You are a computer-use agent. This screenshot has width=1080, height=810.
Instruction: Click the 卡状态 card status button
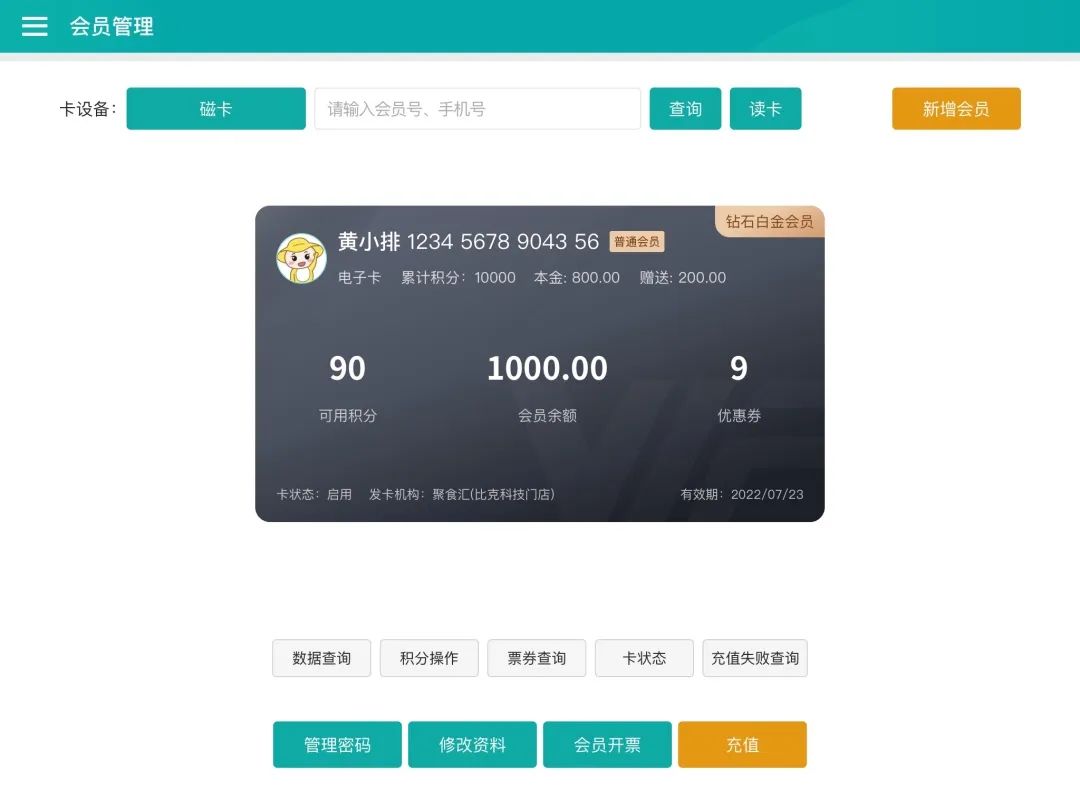[x=644, y=658]
